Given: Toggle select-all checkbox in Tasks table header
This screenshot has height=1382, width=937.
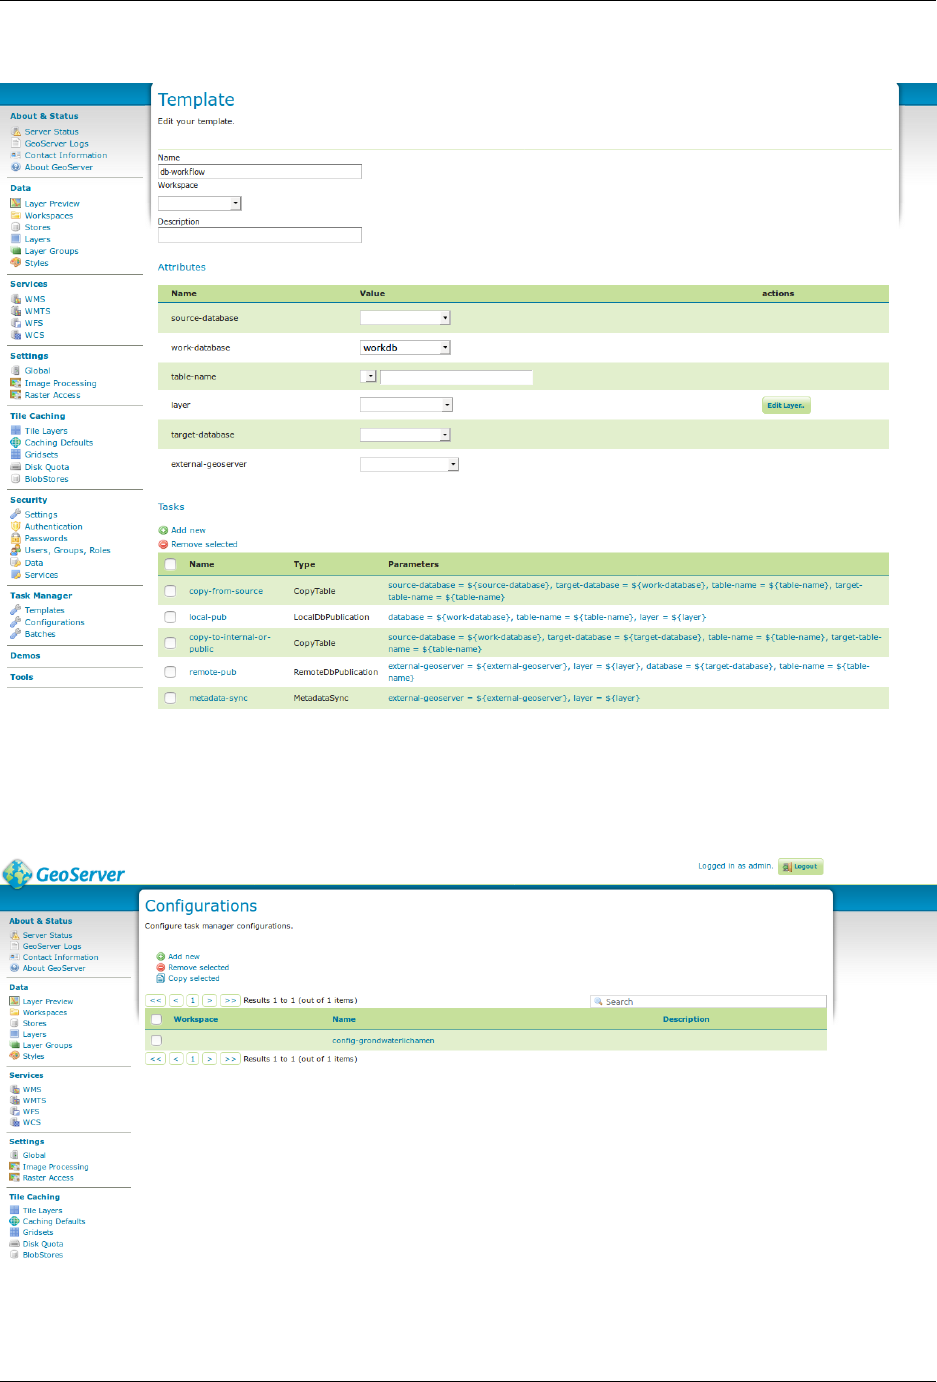Looking at the screenshot, I should [x=170, y=564].
